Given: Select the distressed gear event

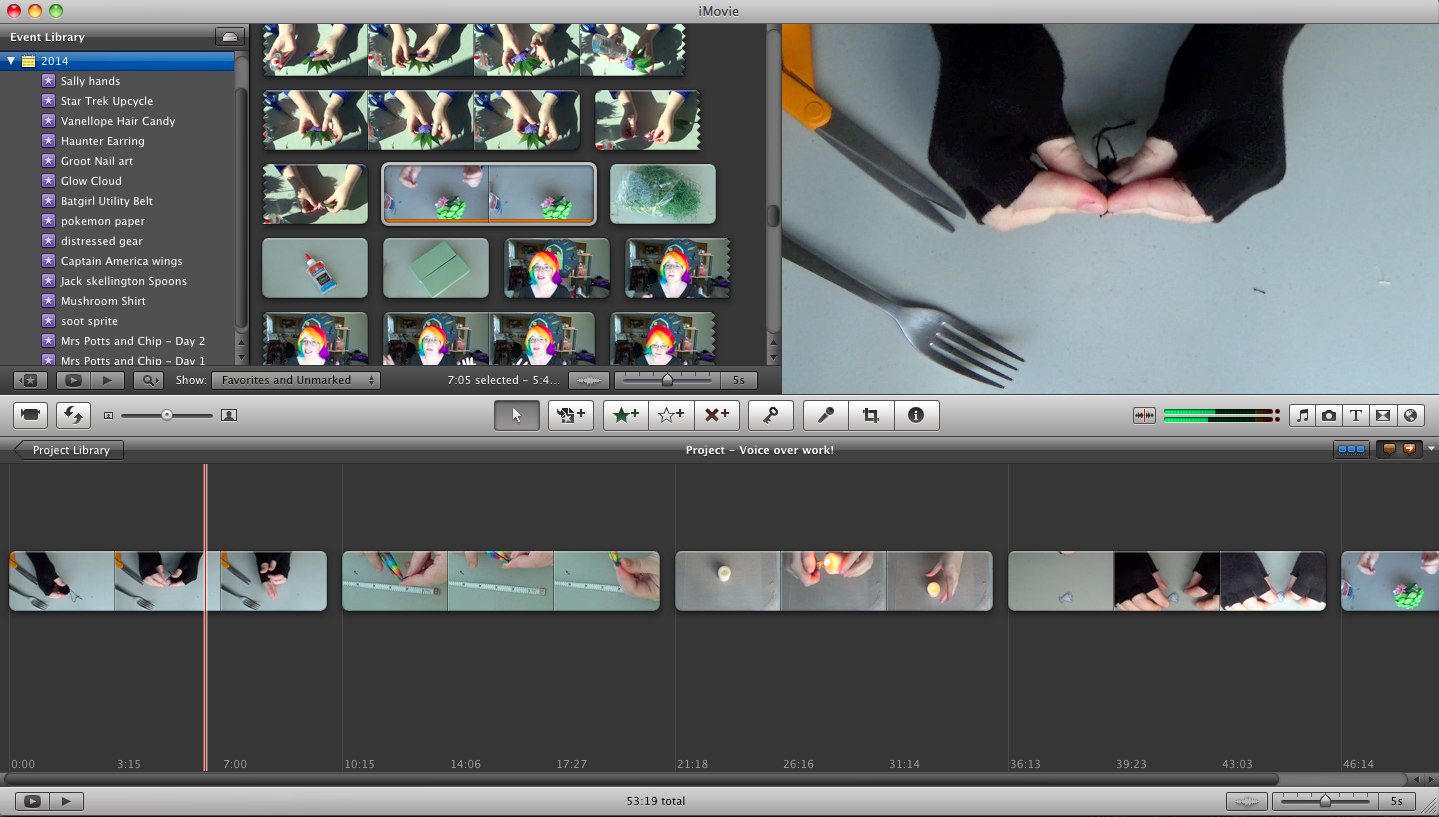Looking at the screenshot, I should pos(102,241).
